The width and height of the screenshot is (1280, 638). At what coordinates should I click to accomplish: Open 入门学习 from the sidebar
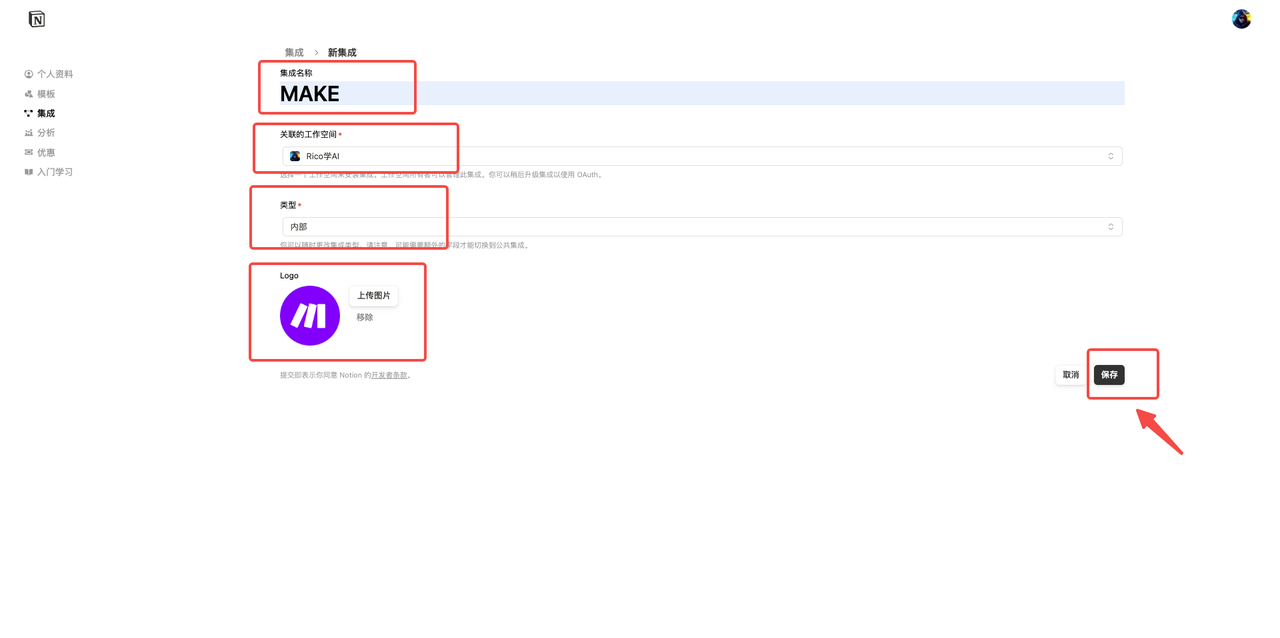(x=54, y=172)
